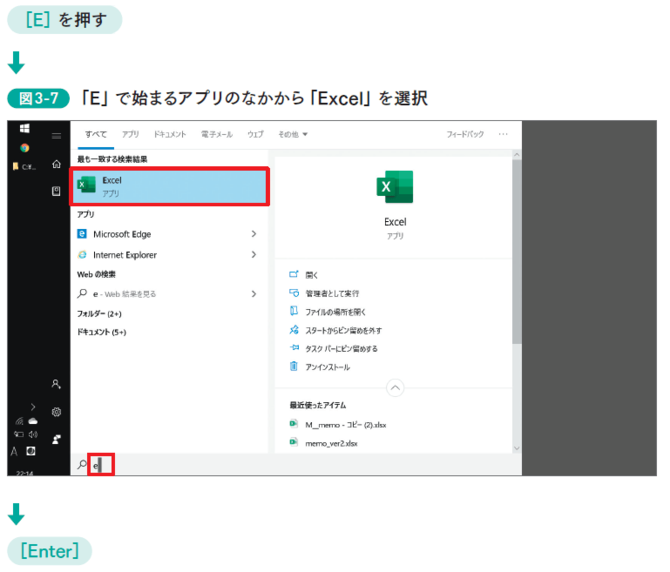Open M_memo - コピー (2).xlsx recent file
This screenshot has width=670, height=572.
[x=345, y=425]
